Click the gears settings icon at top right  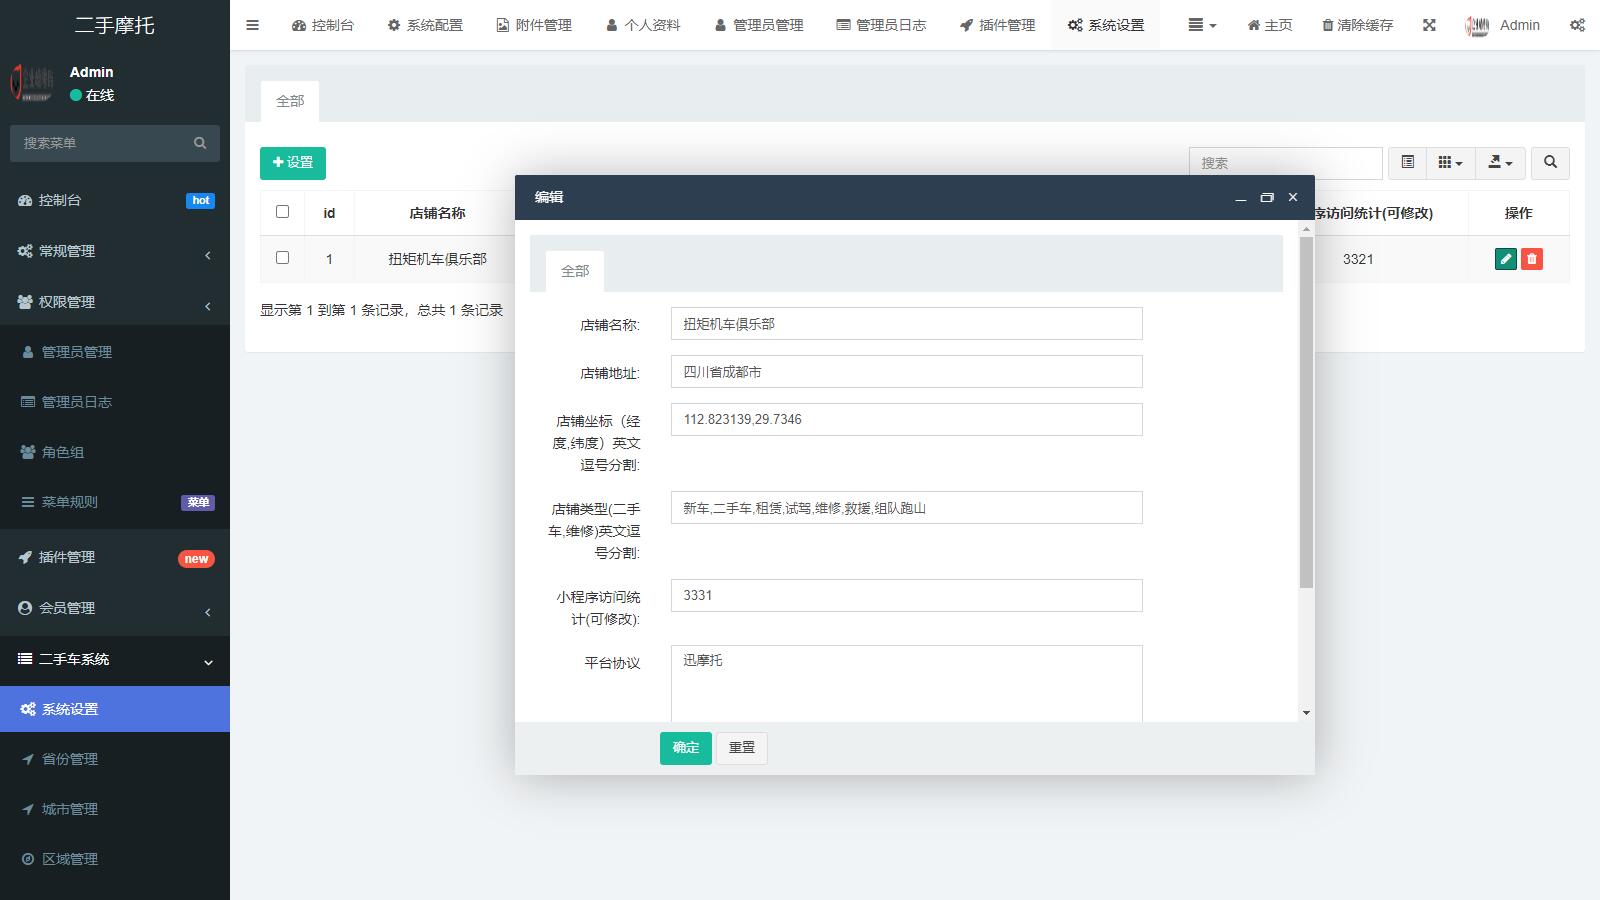click(1577, 25)
